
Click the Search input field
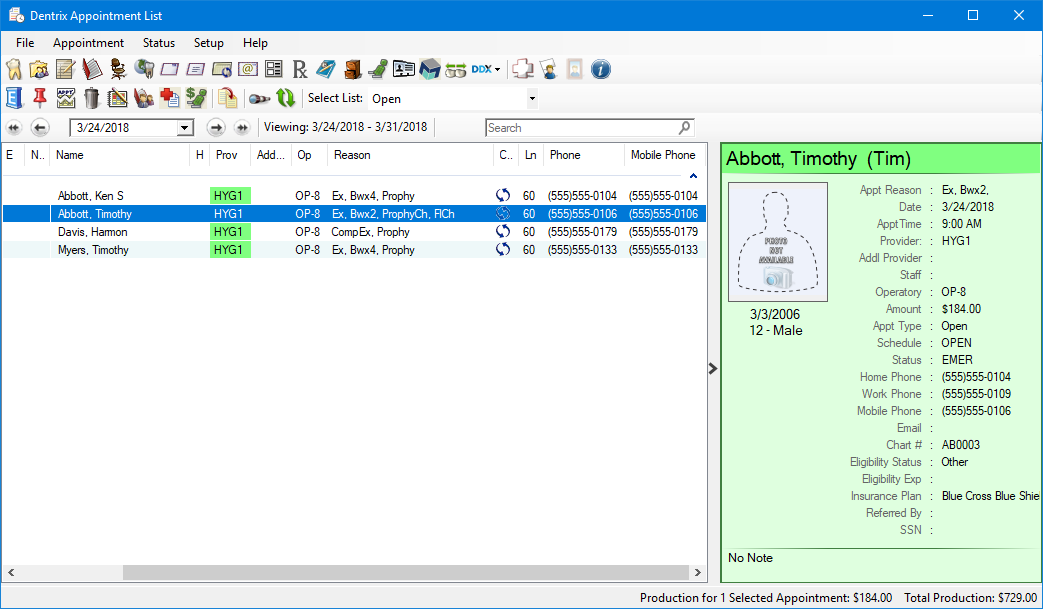580,128
